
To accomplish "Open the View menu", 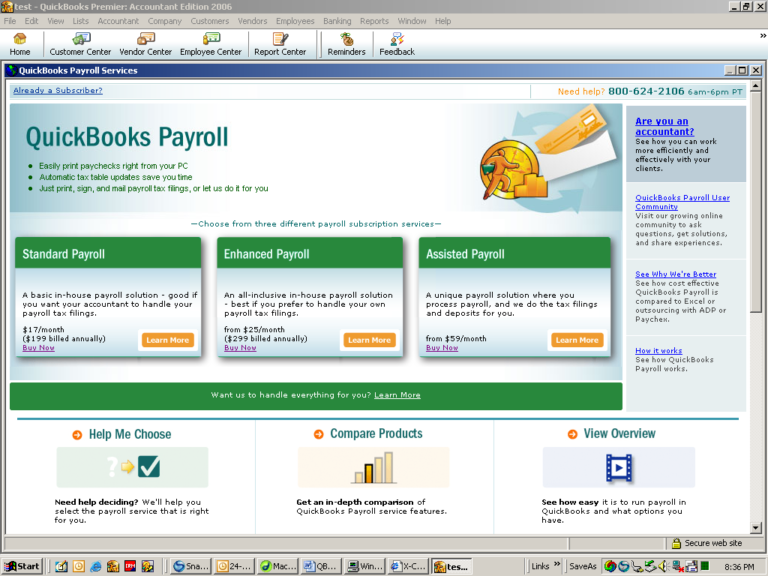I will (55, 21).
